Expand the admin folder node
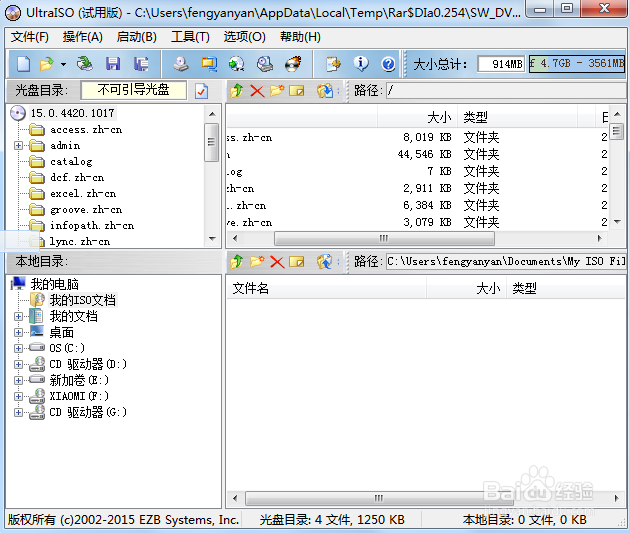 tap(18, 145)
